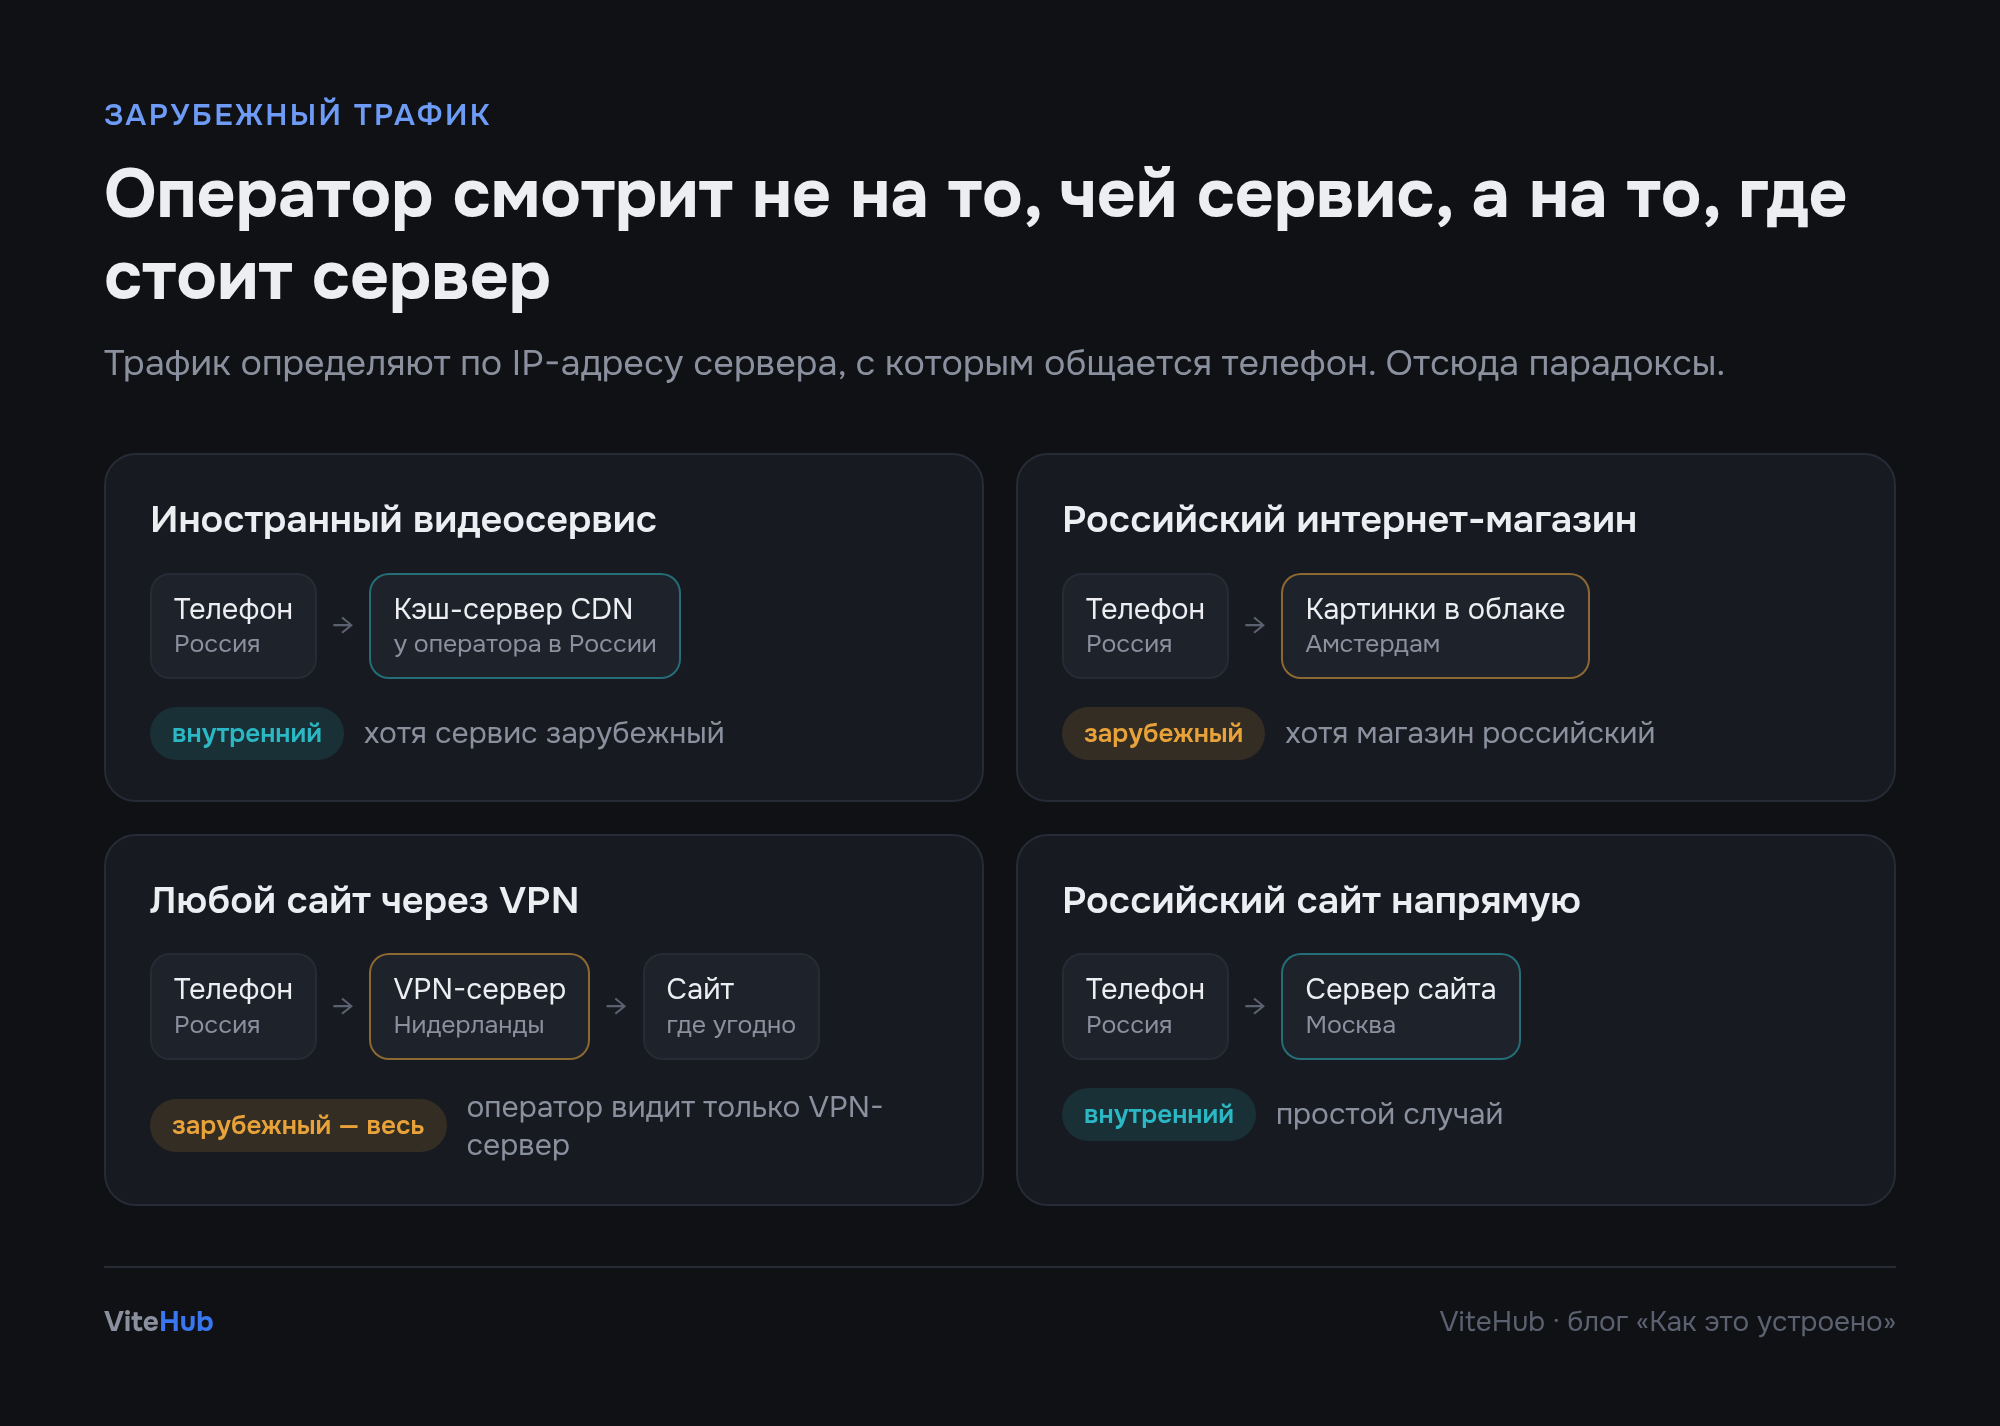The image size is (2000, 1426).
Task: Click the «зарубежный» badge near «хотя магазин российский»
Action: [x=1163, y=734]
